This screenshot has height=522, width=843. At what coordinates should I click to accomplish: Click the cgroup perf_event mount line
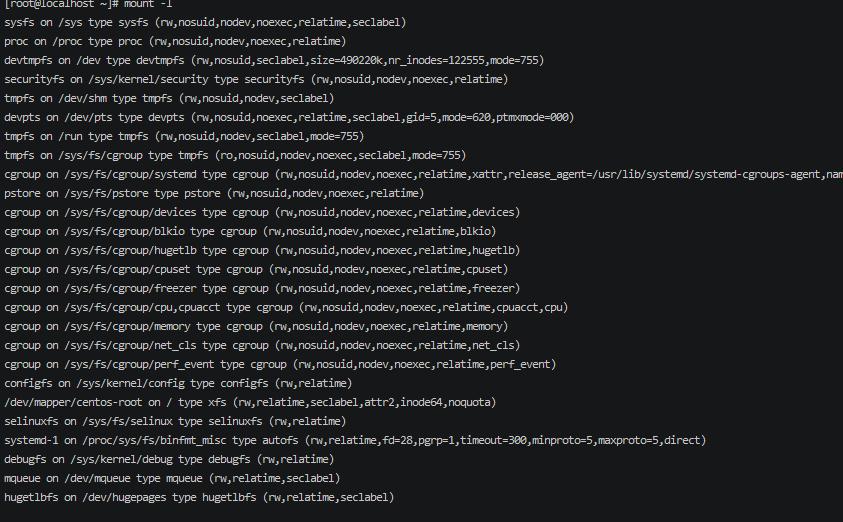coord(280,364)
